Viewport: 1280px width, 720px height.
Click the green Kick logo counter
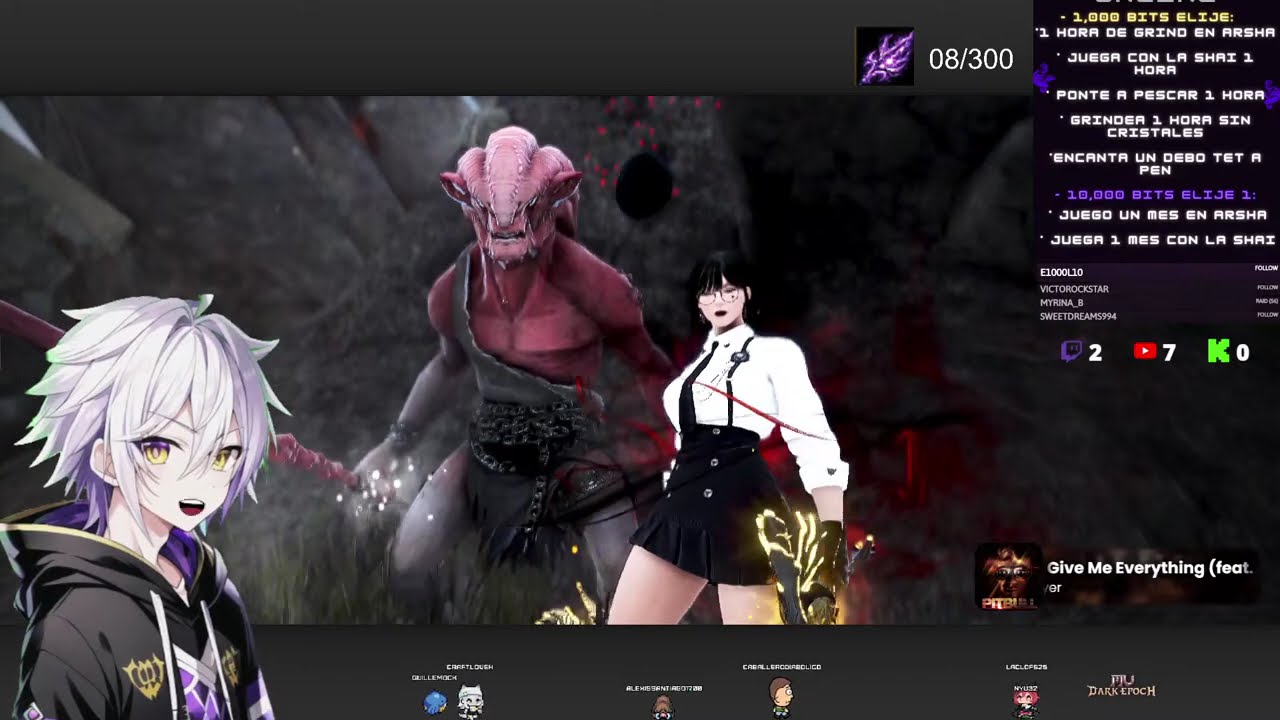tap(1228, 352)
